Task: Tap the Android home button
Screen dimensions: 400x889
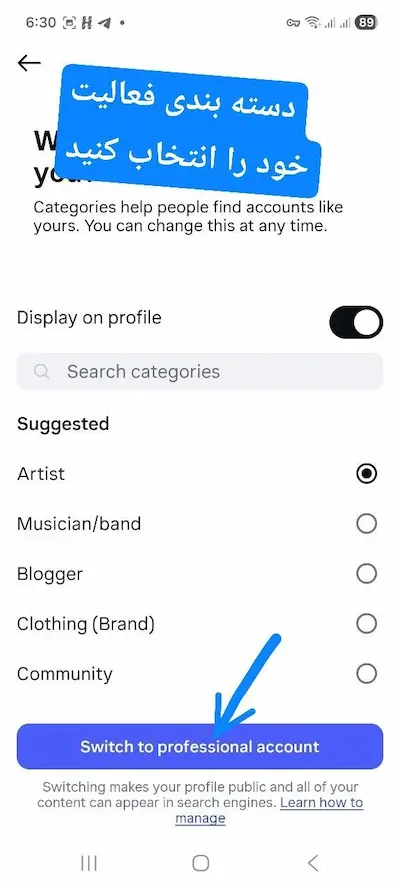Action: click(201, 863)
